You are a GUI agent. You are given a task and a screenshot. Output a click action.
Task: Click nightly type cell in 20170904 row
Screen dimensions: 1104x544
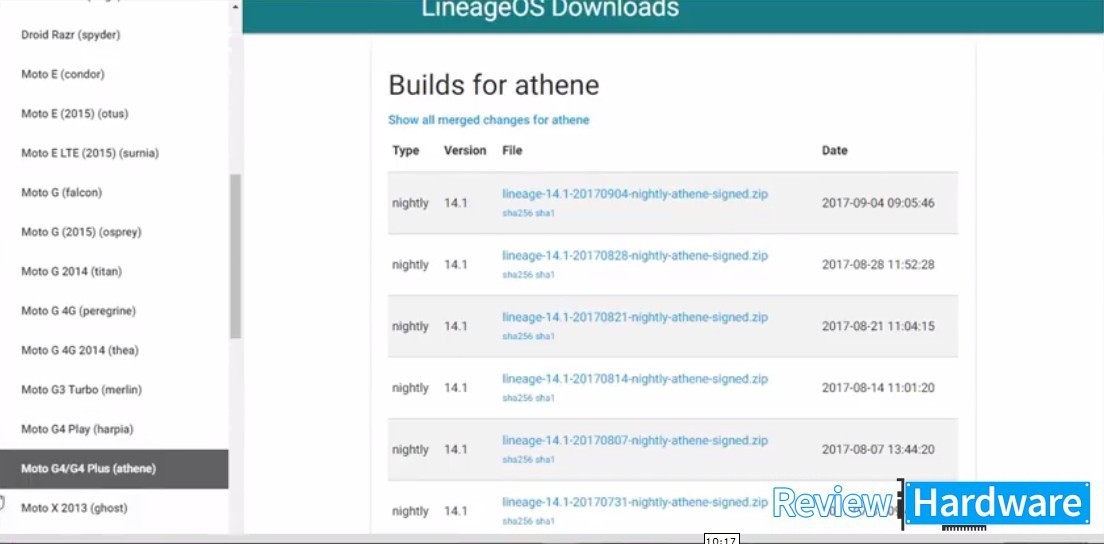[x=410, y=203]
